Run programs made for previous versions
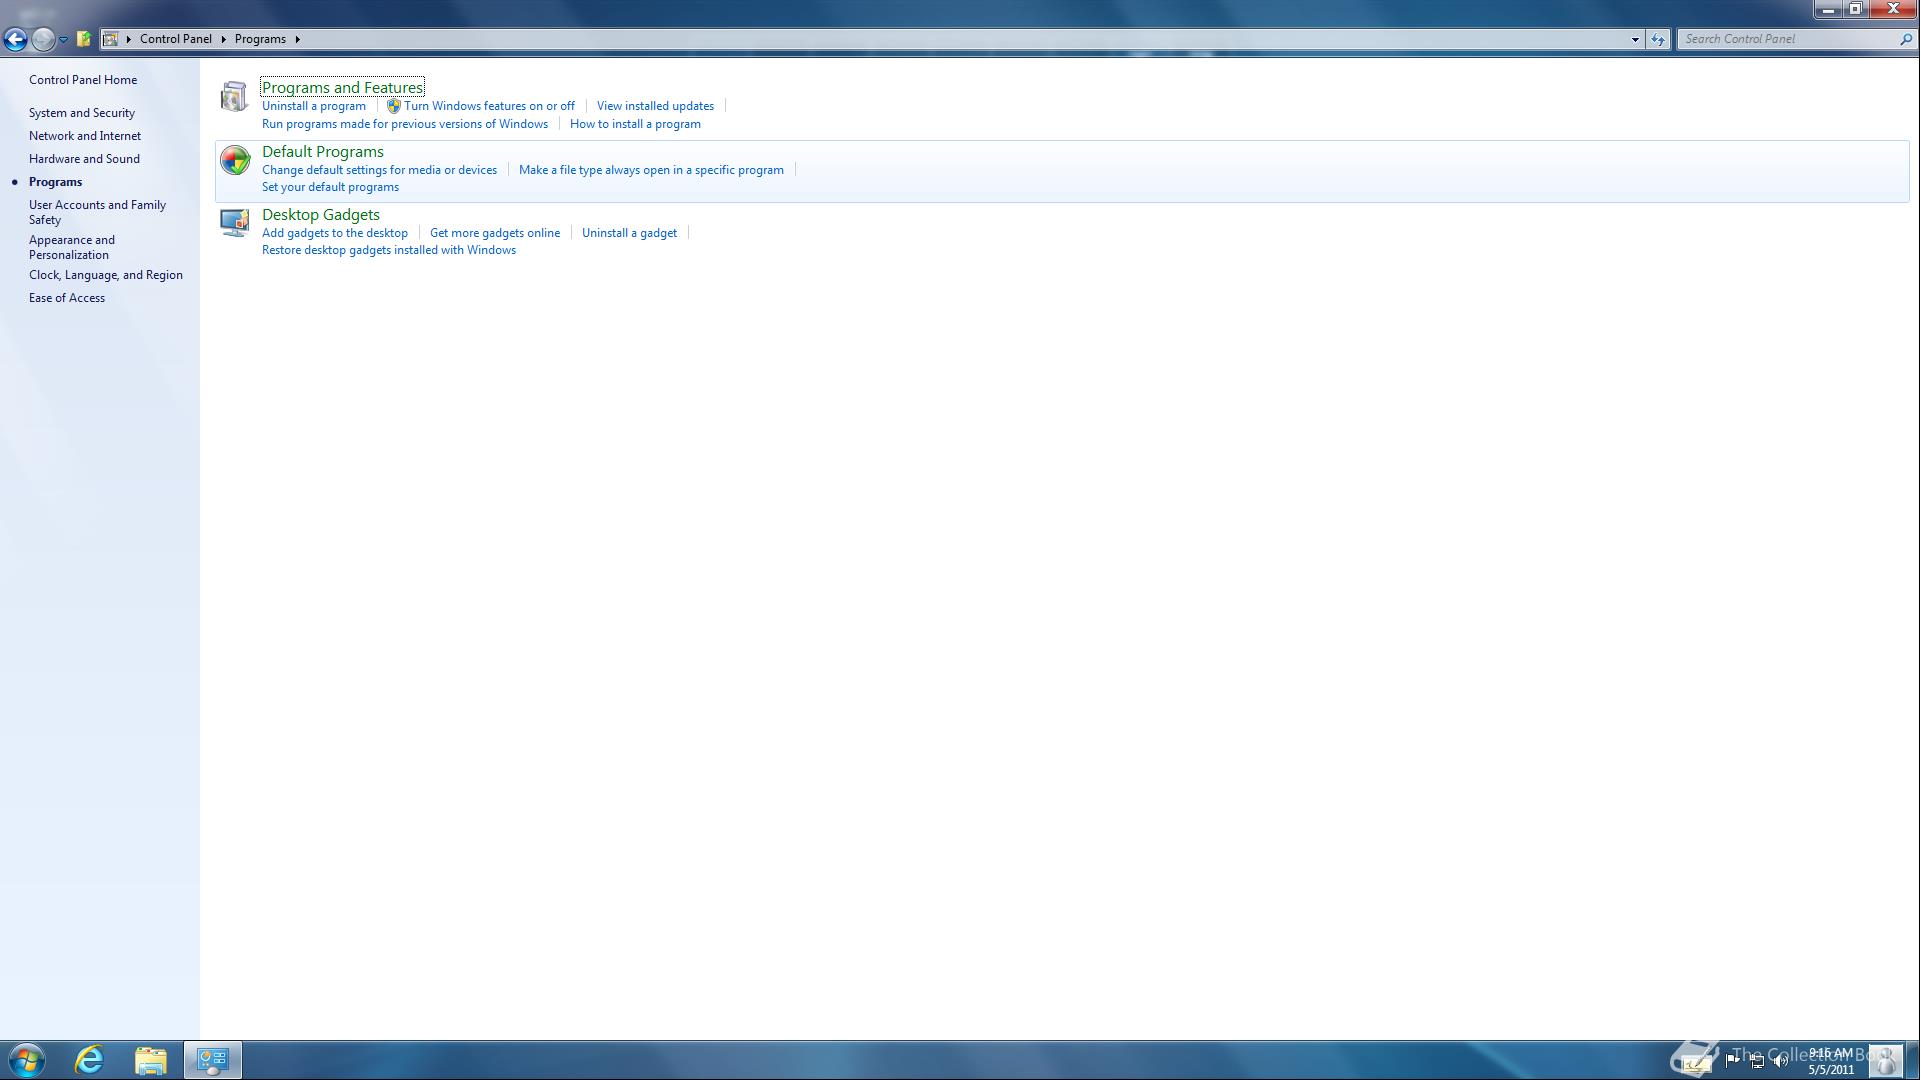The width and height of the screenshot is (1920, 1080). (x=405, y=124)
